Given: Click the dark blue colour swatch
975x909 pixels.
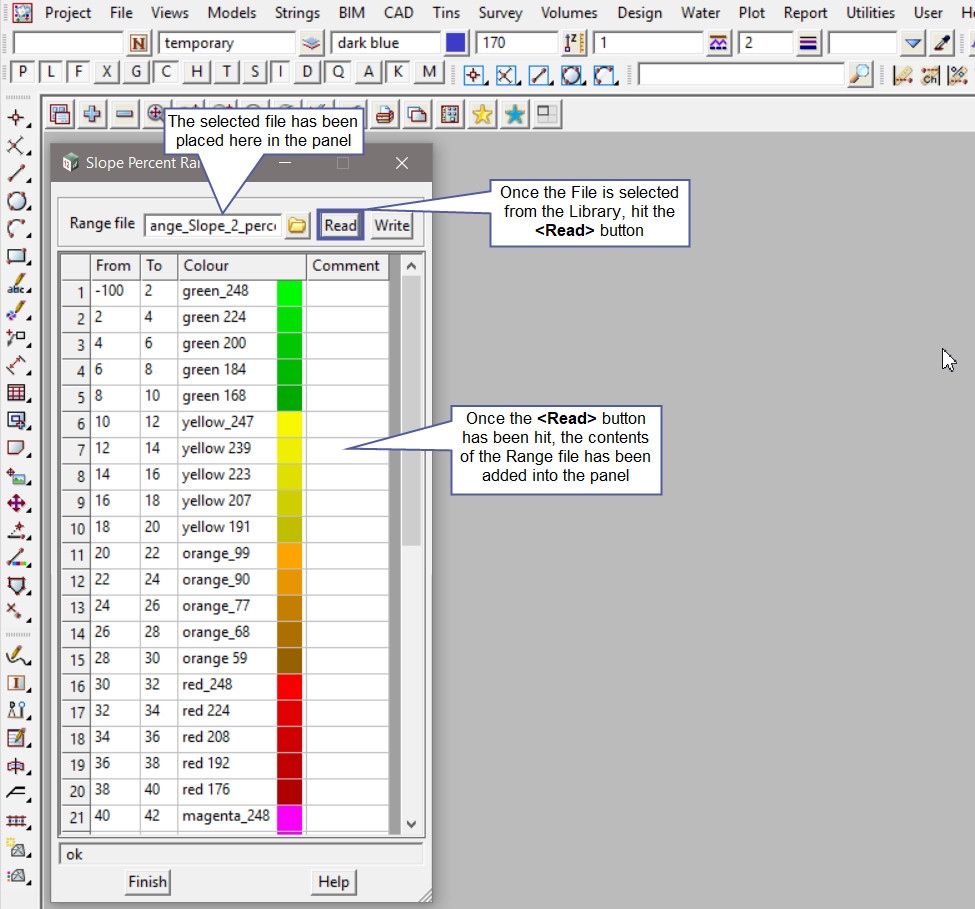Looking at the screenshot, I should click(456, 43).
